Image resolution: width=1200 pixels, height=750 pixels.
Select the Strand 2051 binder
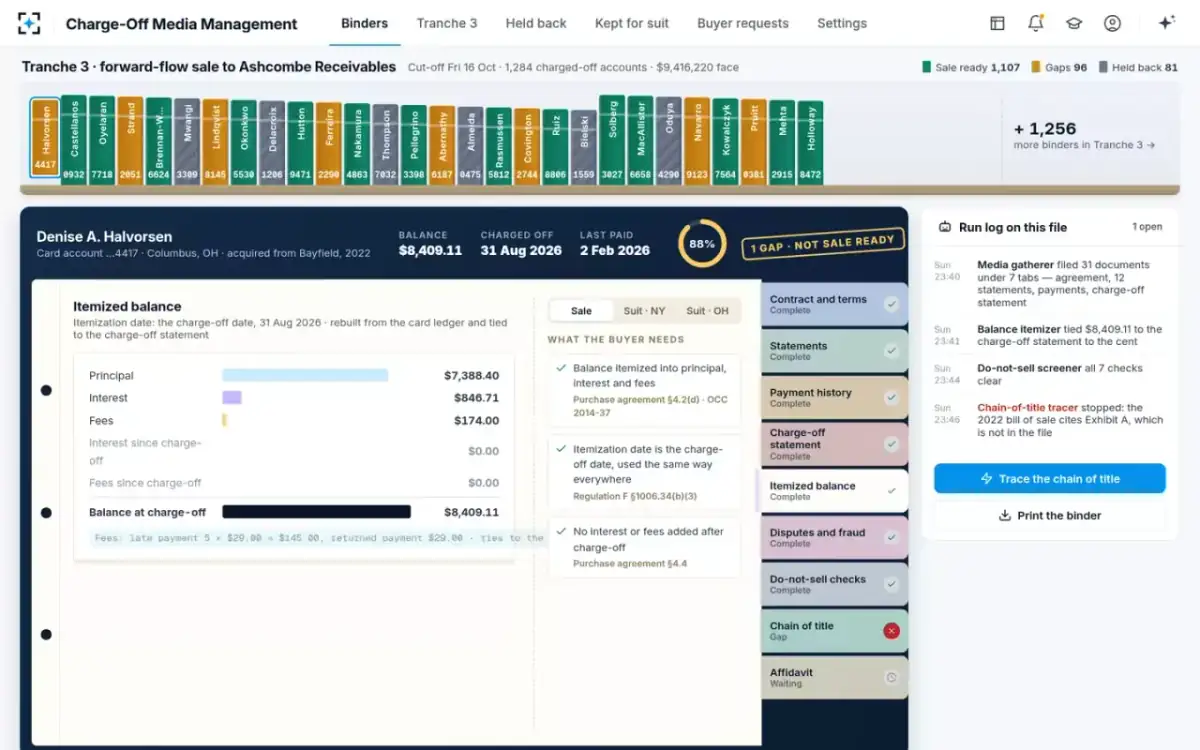click(x=130, y=139)
